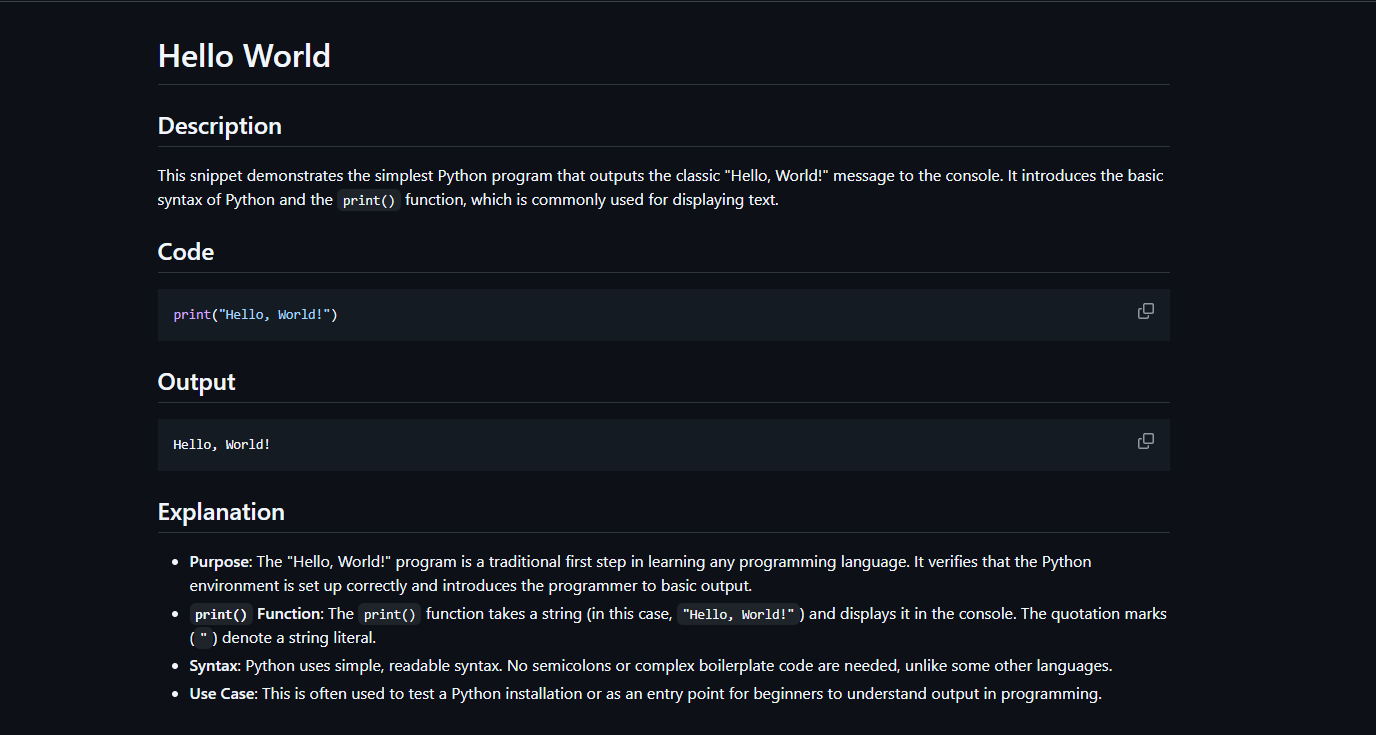
Task: Click the bullet marker beside Use Case
Action: (177, 694)
